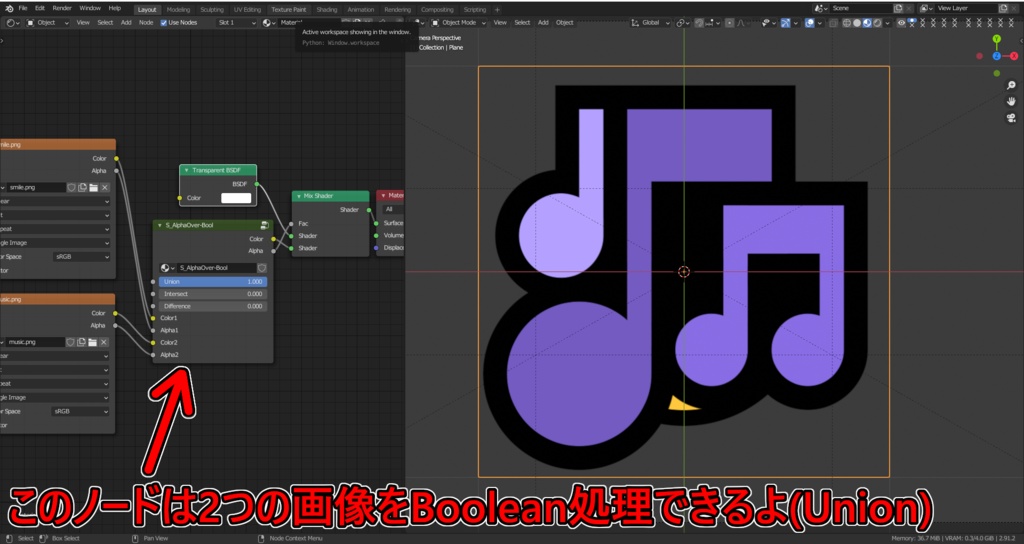Switch to the Modeling workspace tab
This screenshot has width=1024, height=544.
[178, 10]
